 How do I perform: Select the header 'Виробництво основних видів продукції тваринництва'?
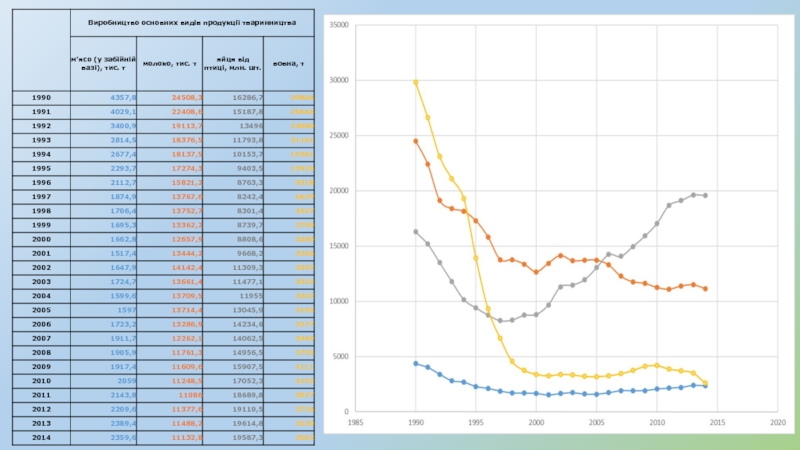point(192,23)
